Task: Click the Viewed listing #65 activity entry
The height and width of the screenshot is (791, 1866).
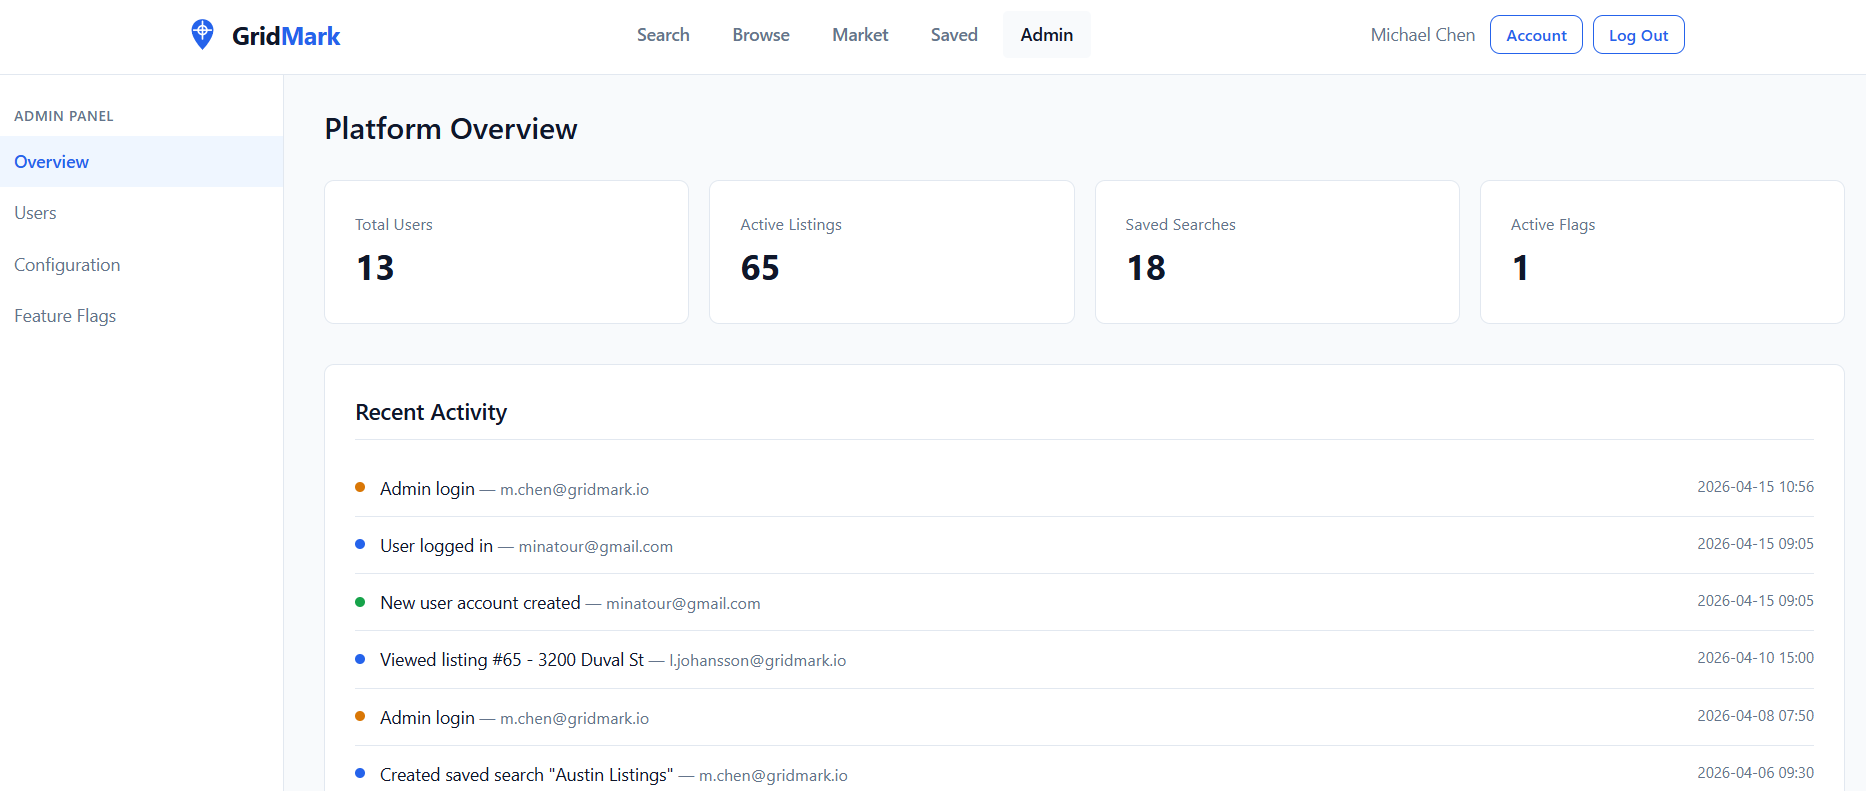Action: tap(511, 660)
